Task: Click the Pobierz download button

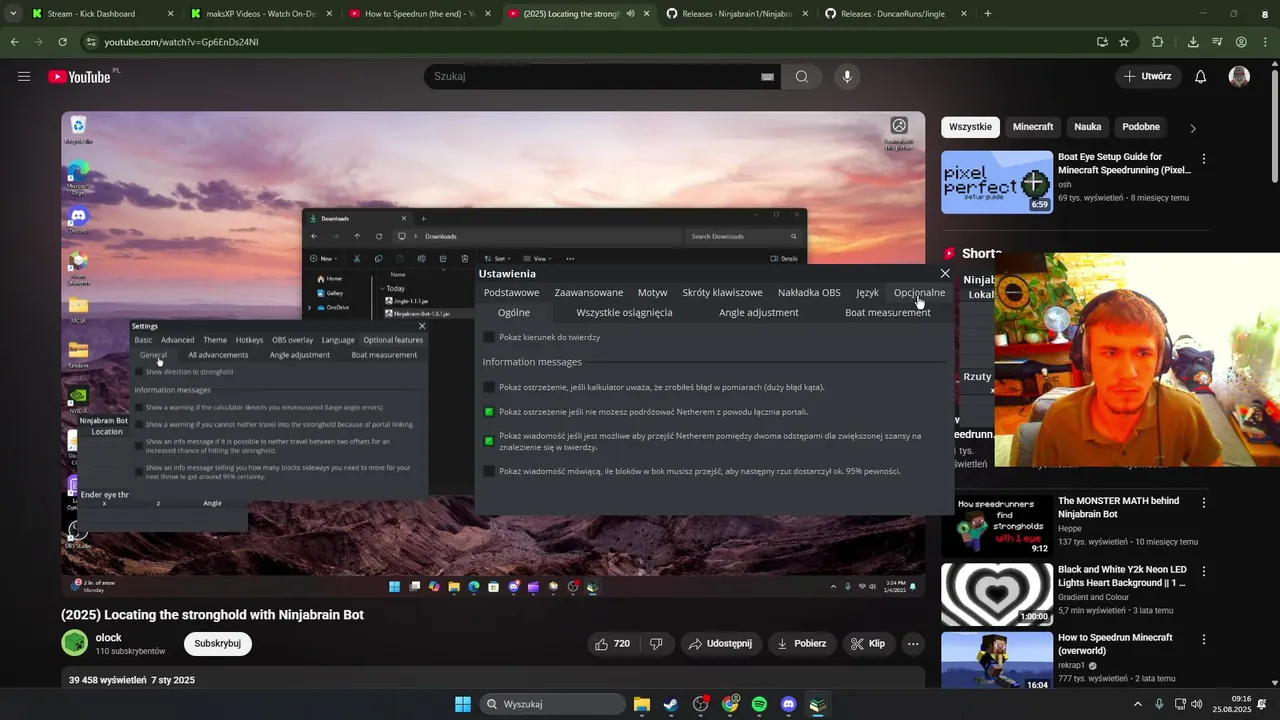Action: tap(801, 644)
